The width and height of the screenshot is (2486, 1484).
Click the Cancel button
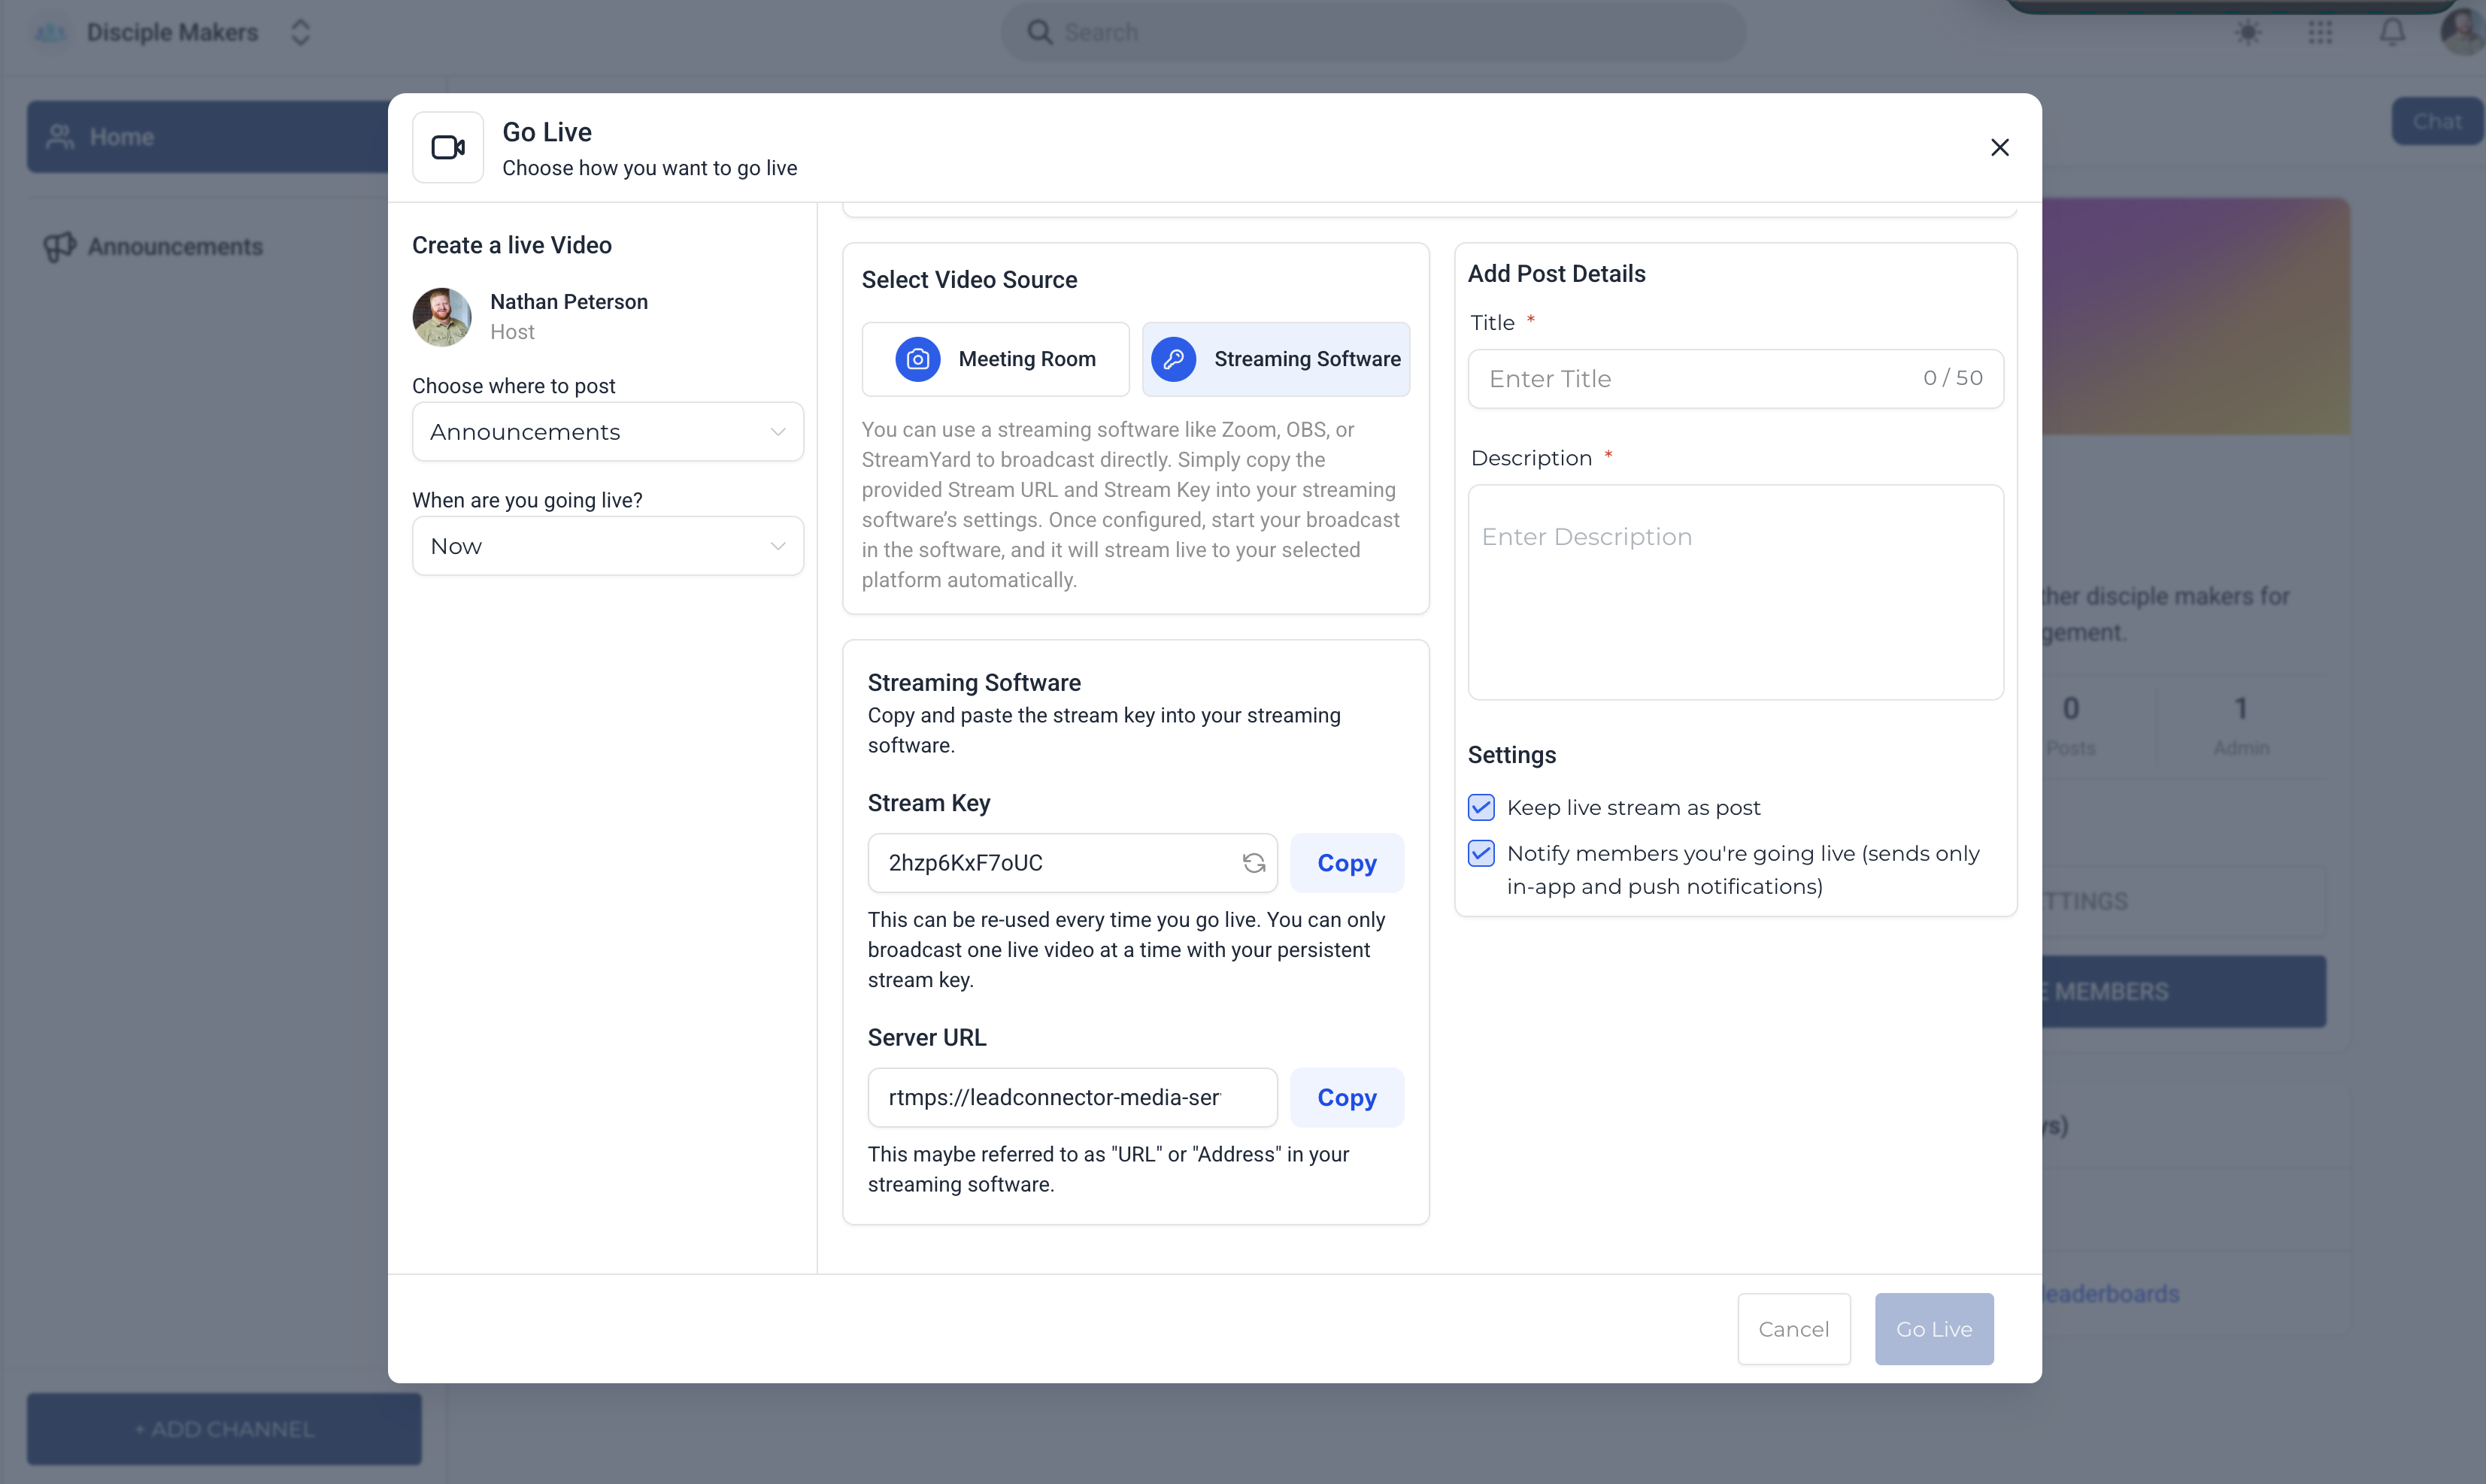[x=1794, y=1329]
